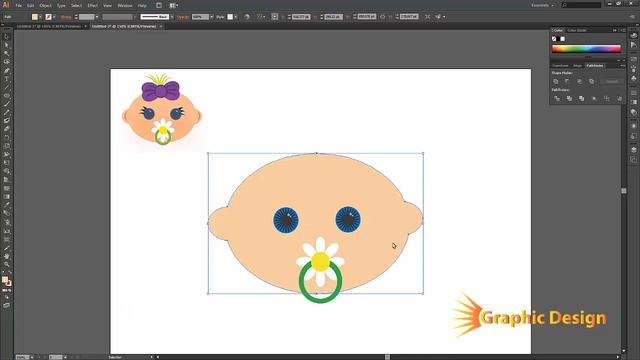Select the Artboard tool
Screen dimensions: 640x360
click(7, 240)
